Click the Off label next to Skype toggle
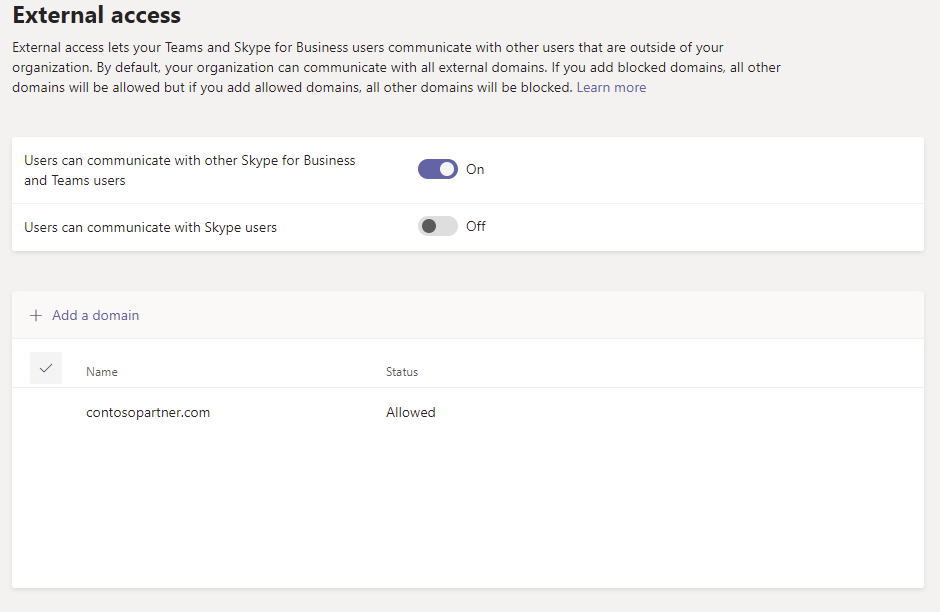The height and width of the screenshot is (612, 940). [x=476, y=227]
